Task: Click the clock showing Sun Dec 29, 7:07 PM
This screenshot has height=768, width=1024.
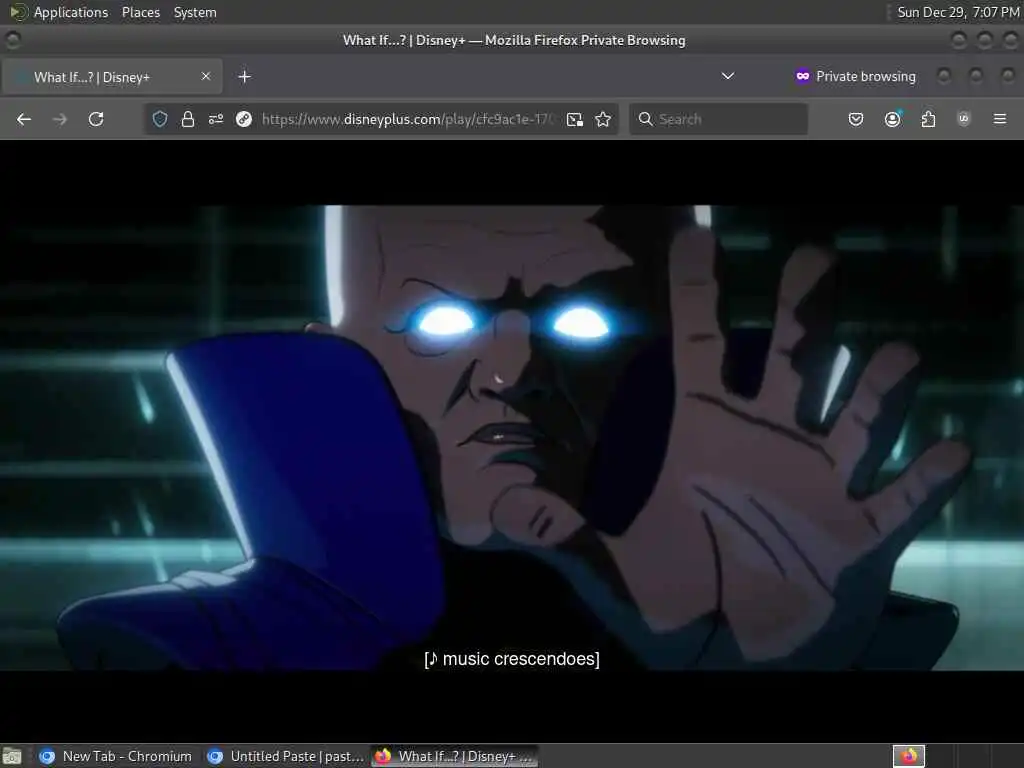Action: click(958, 12)
